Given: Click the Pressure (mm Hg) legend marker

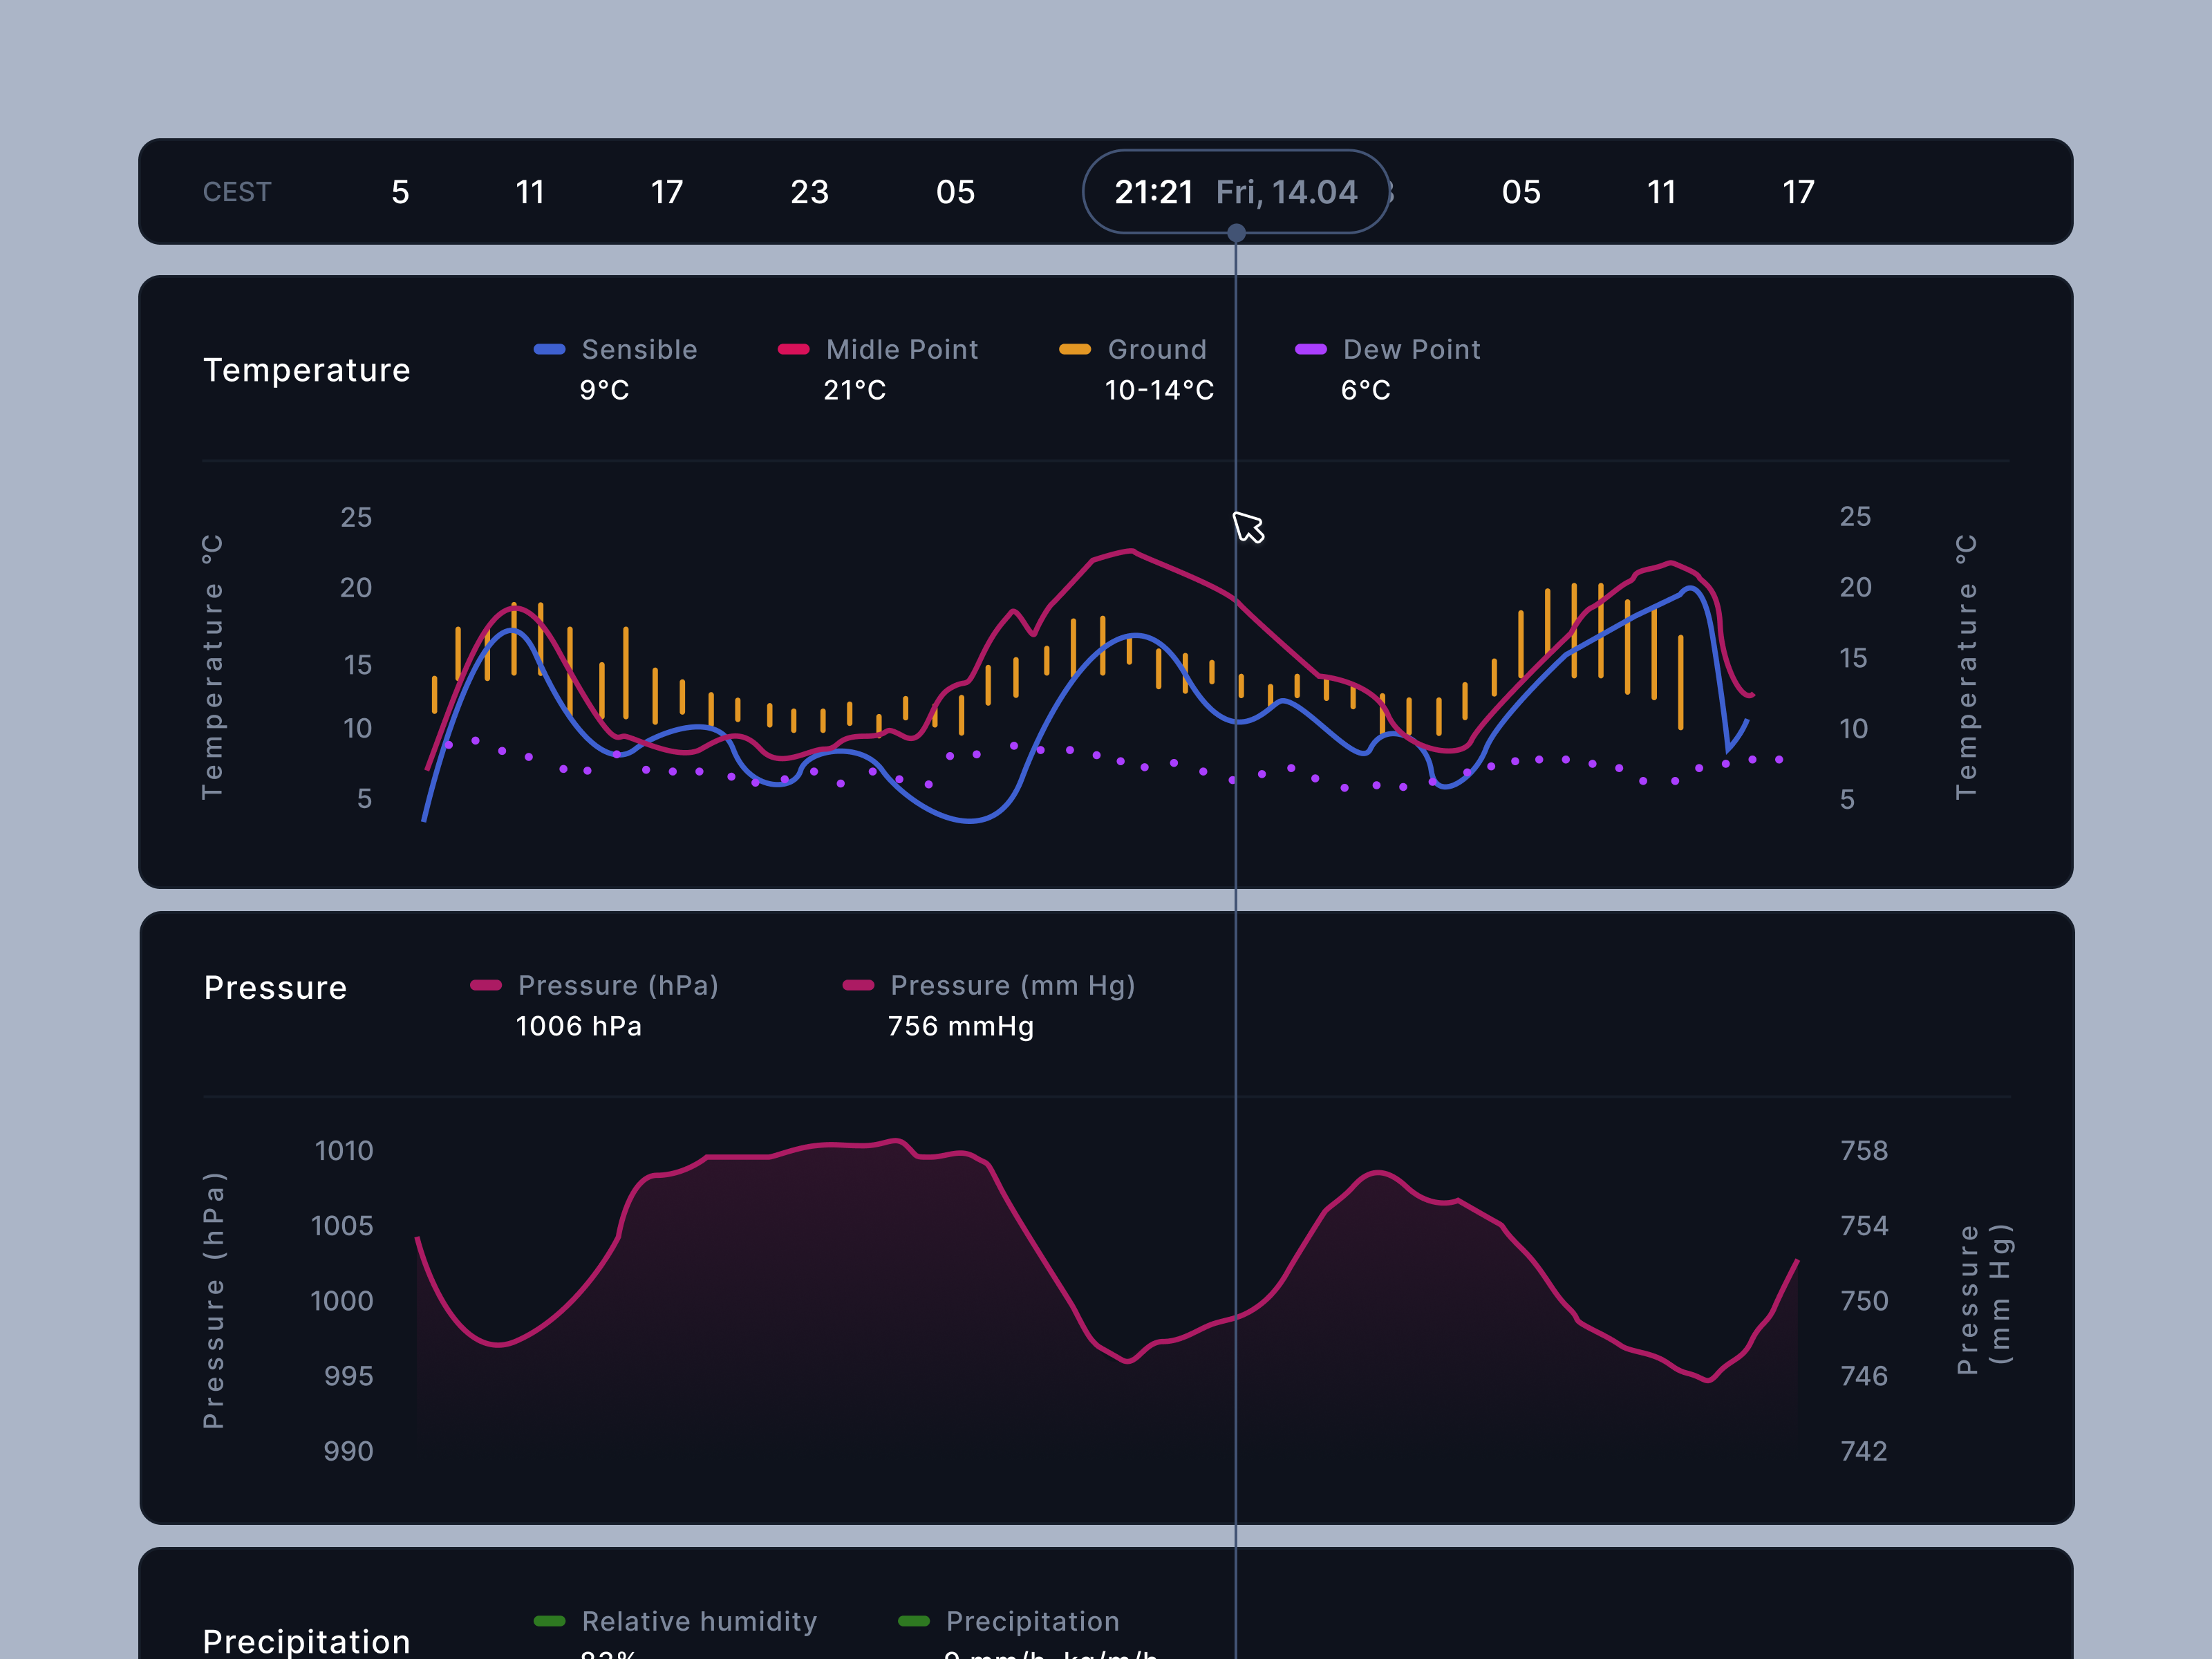Looking at the screenshot, I should click(x=858, y=985).
